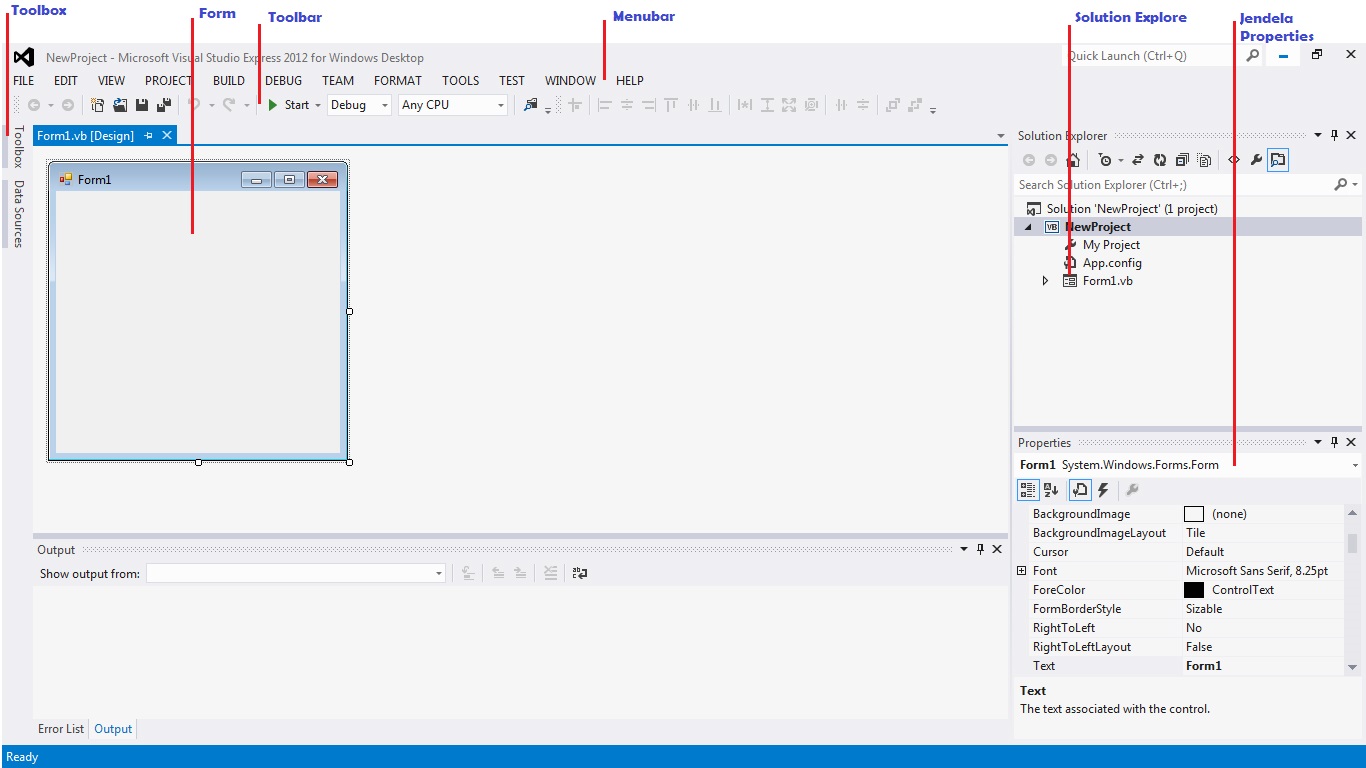Close the Output panel
This screenshot has height=768, width=1366.
[997, 549]
